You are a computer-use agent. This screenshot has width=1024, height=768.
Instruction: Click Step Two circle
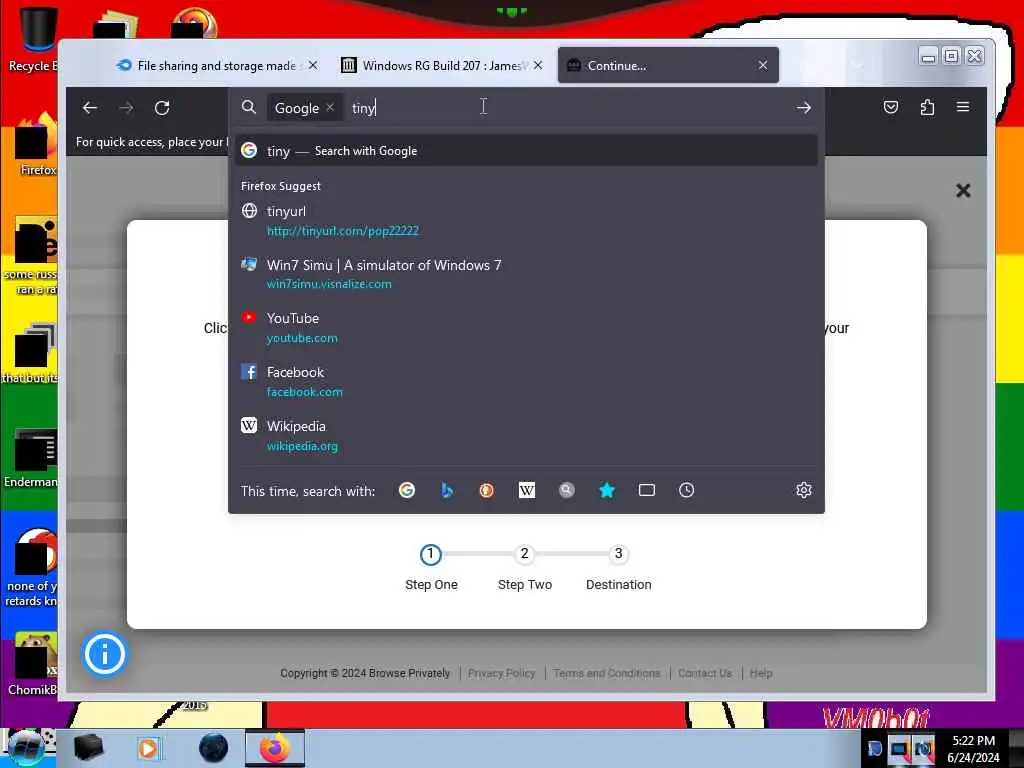(524, 554)
